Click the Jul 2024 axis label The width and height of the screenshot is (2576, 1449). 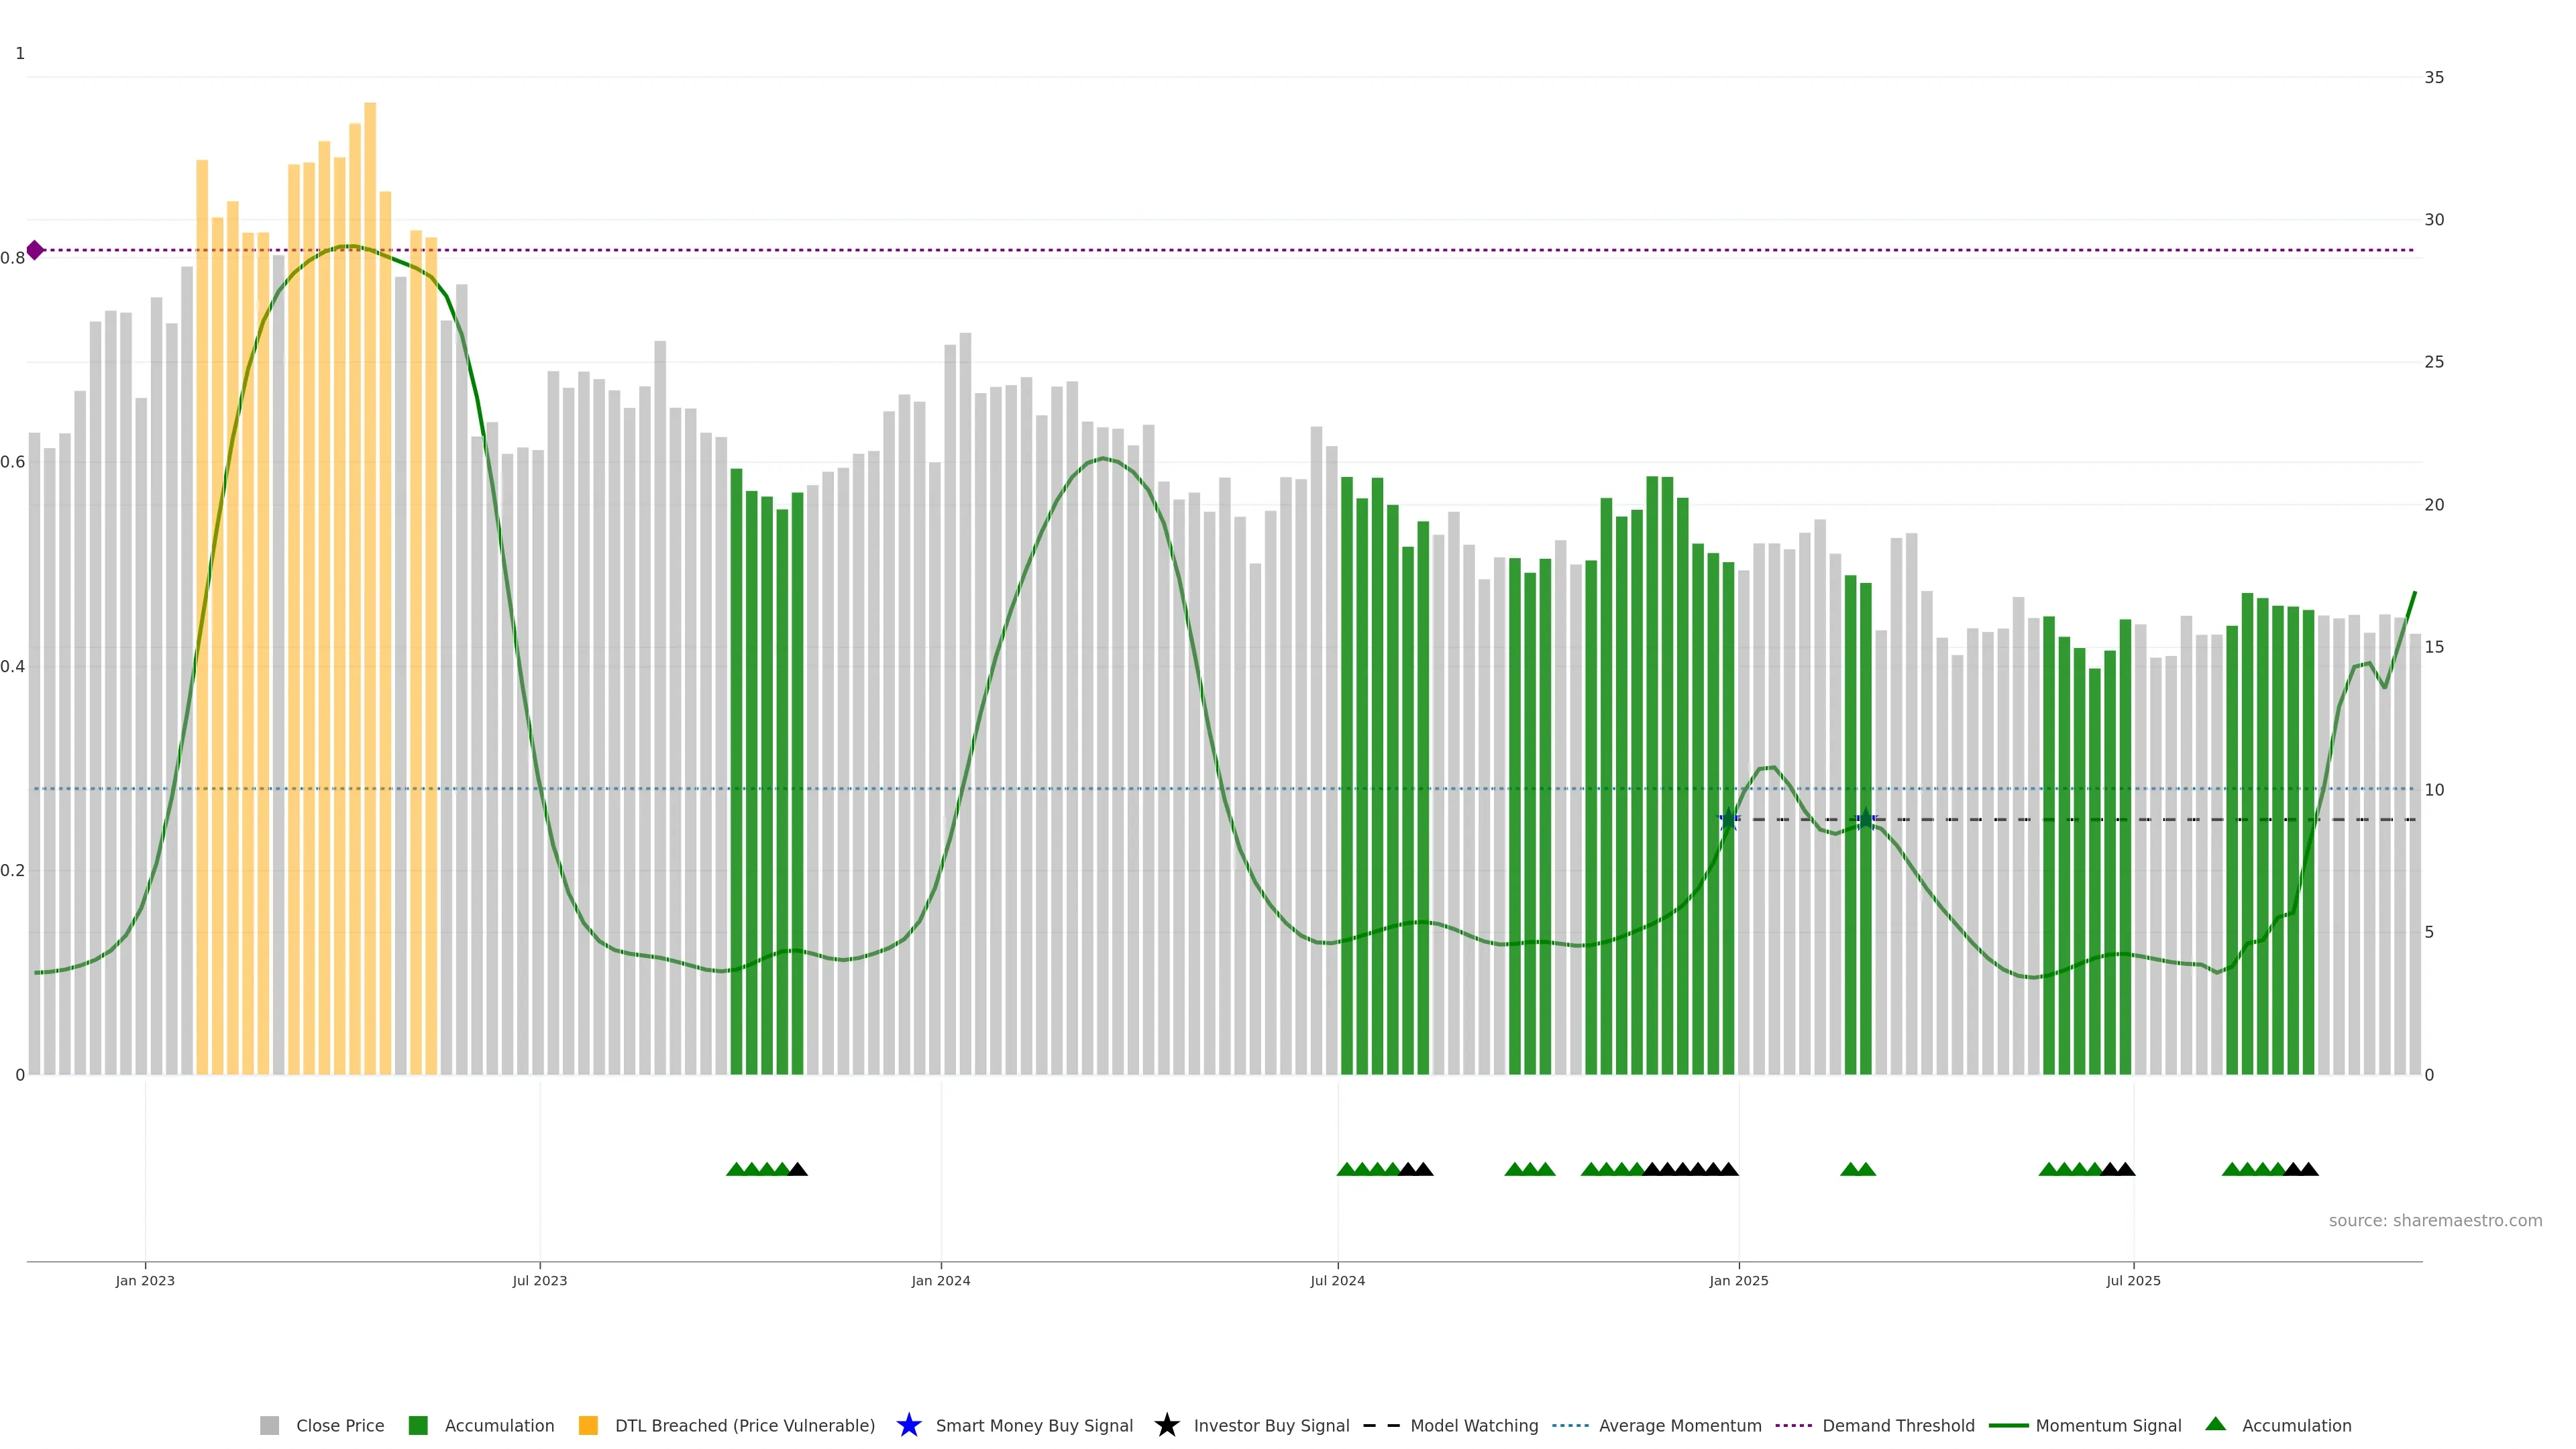1337,1280
